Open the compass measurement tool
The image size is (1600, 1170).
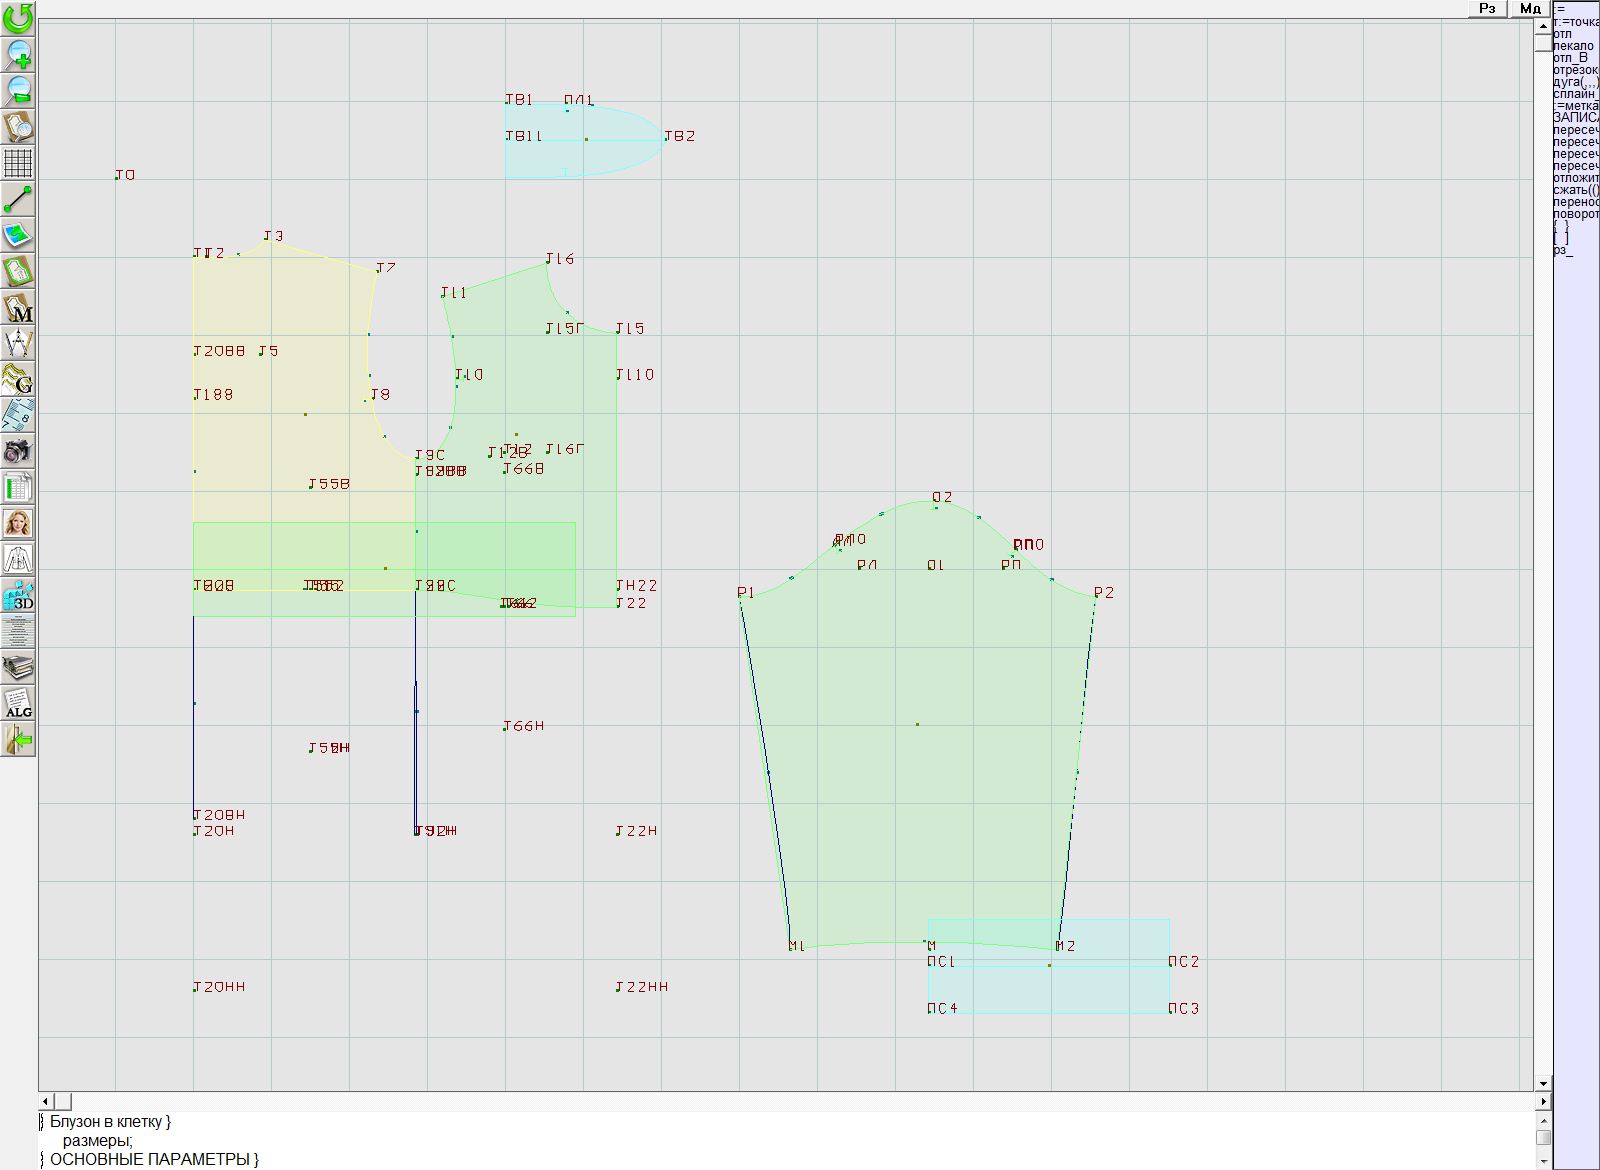(x=18, y=343)
